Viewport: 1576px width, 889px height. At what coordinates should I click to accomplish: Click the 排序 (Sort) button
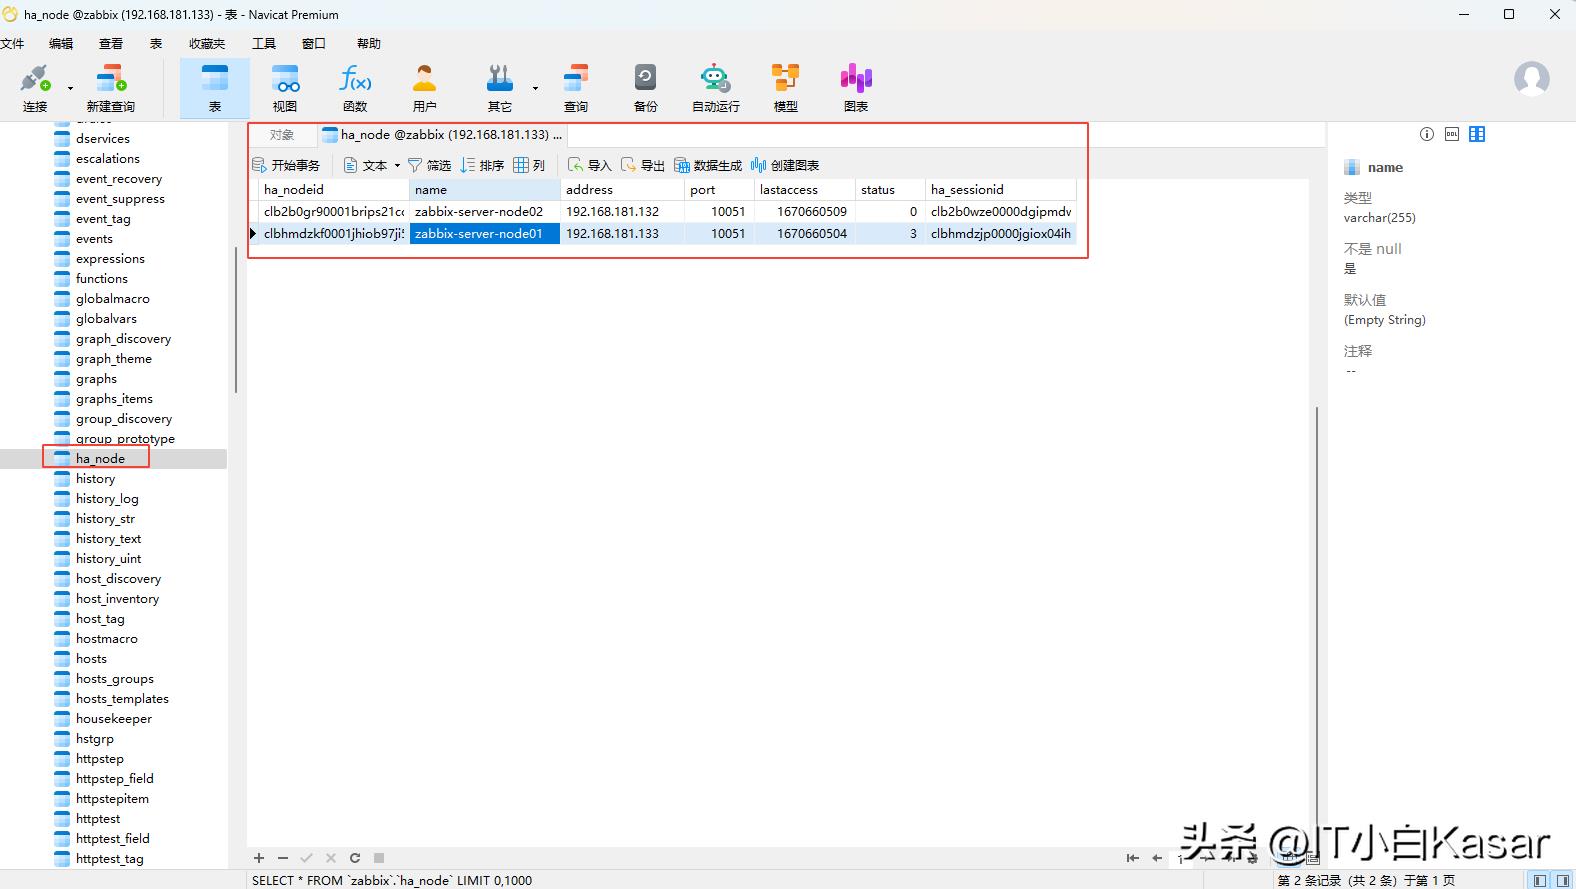click(482, 165)
